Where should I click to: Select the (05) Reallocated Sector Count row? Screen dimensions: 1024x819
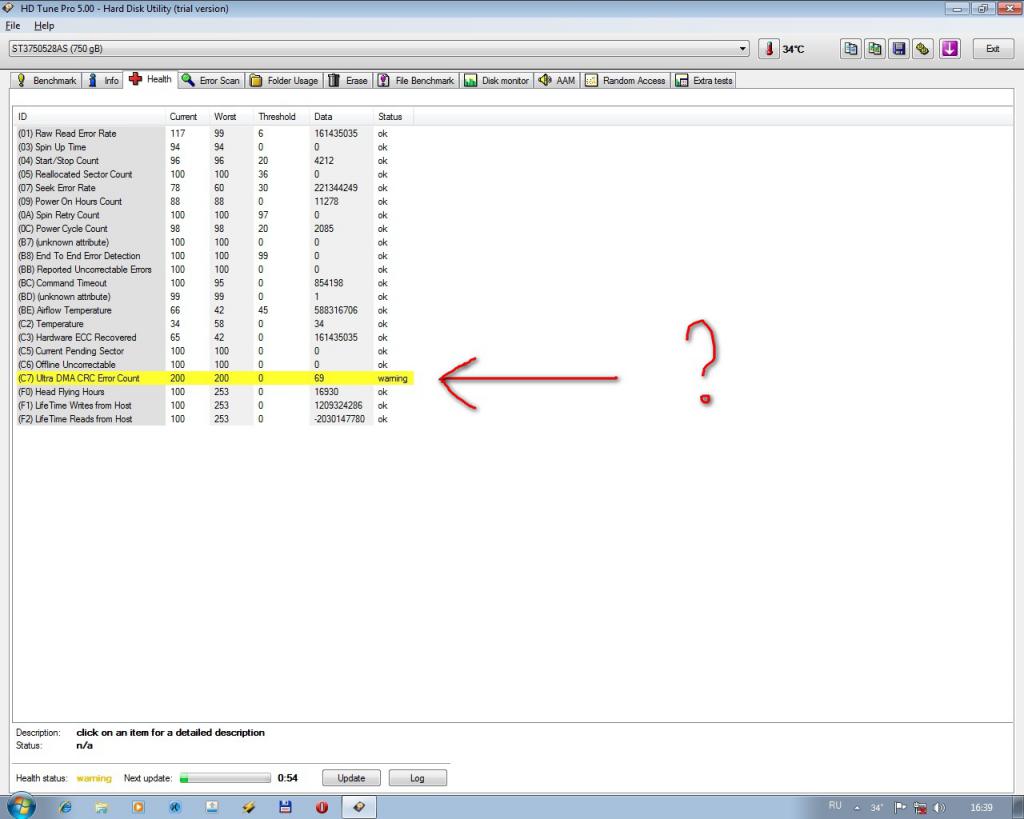[x=216, y=174]
